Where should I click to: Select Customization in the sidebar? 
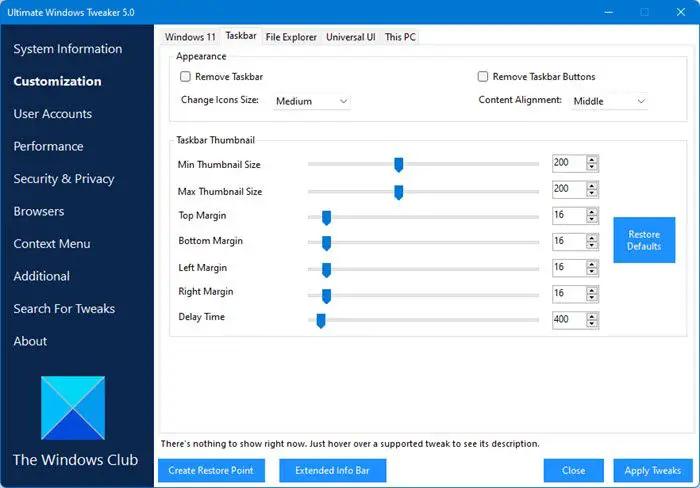57,81
